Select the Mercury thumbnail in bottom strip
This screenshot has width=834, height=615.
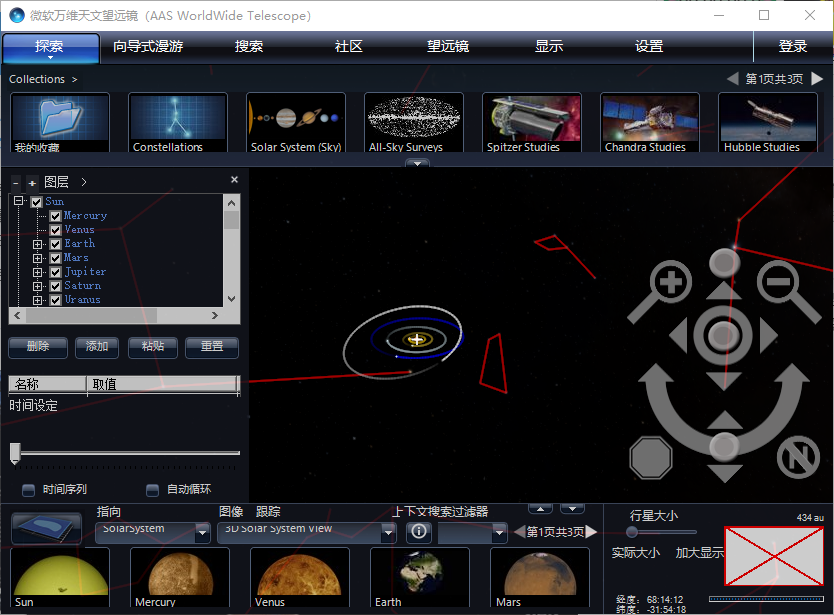tap(180, 577)
